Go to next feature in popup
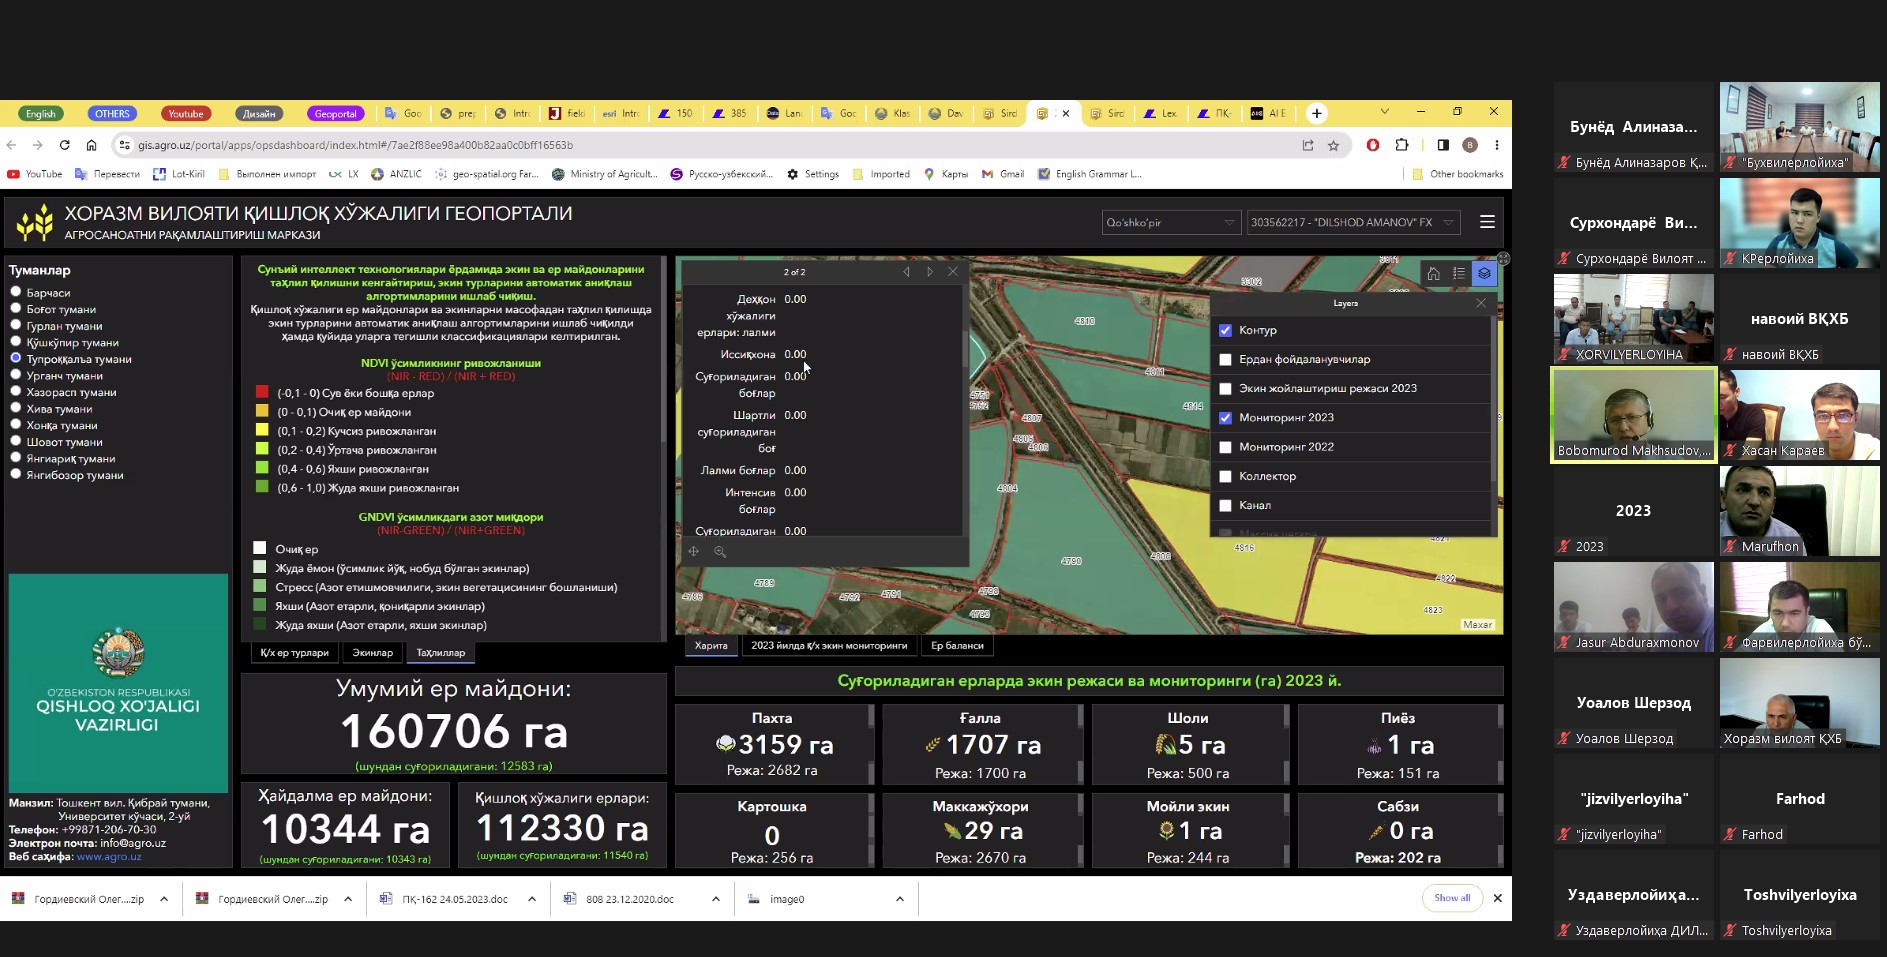Viewport: 1887px width, 957px height. [x=930, y=272]
